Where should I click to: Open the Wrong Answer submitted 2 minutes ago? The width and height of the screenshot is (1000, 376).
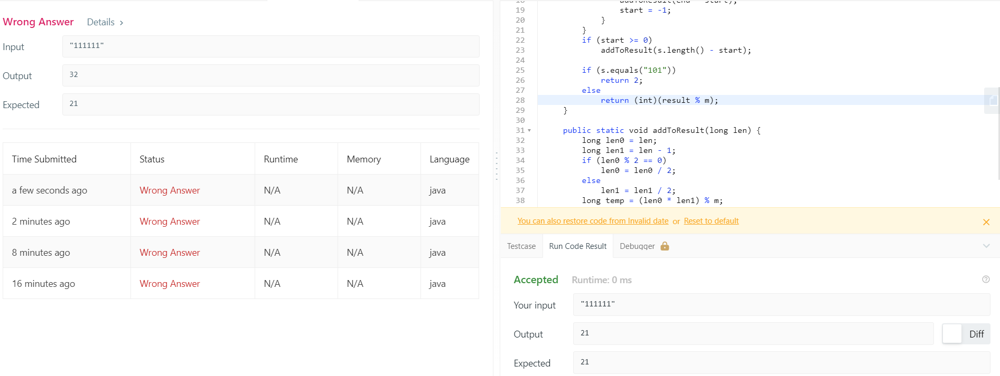tap(169, 222)
